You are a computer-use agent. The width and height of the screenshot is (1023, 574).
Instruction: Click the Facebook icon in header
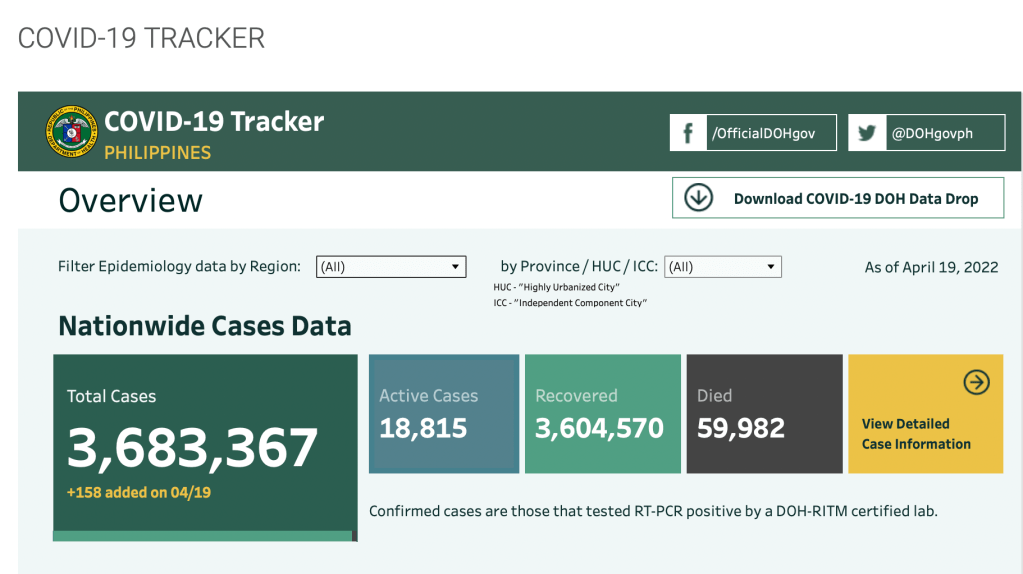tap(688, 133)
